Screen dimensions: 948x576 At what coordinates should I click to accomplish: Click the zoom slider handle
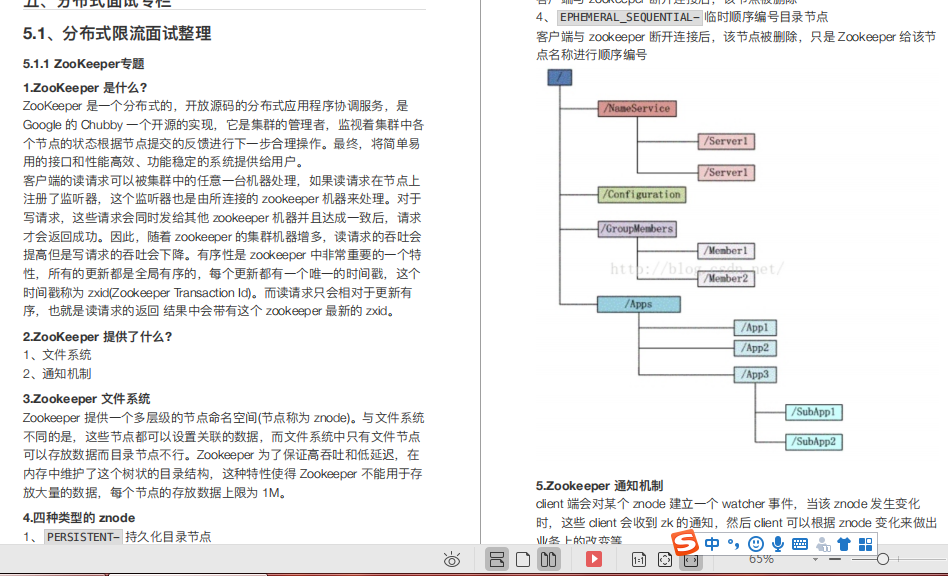click(883, 559)
